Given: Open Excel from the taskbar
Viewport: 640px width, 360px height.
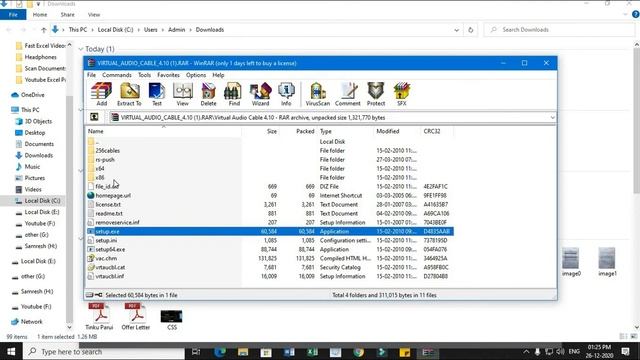Looking at the screenshot, I should 312,352.
